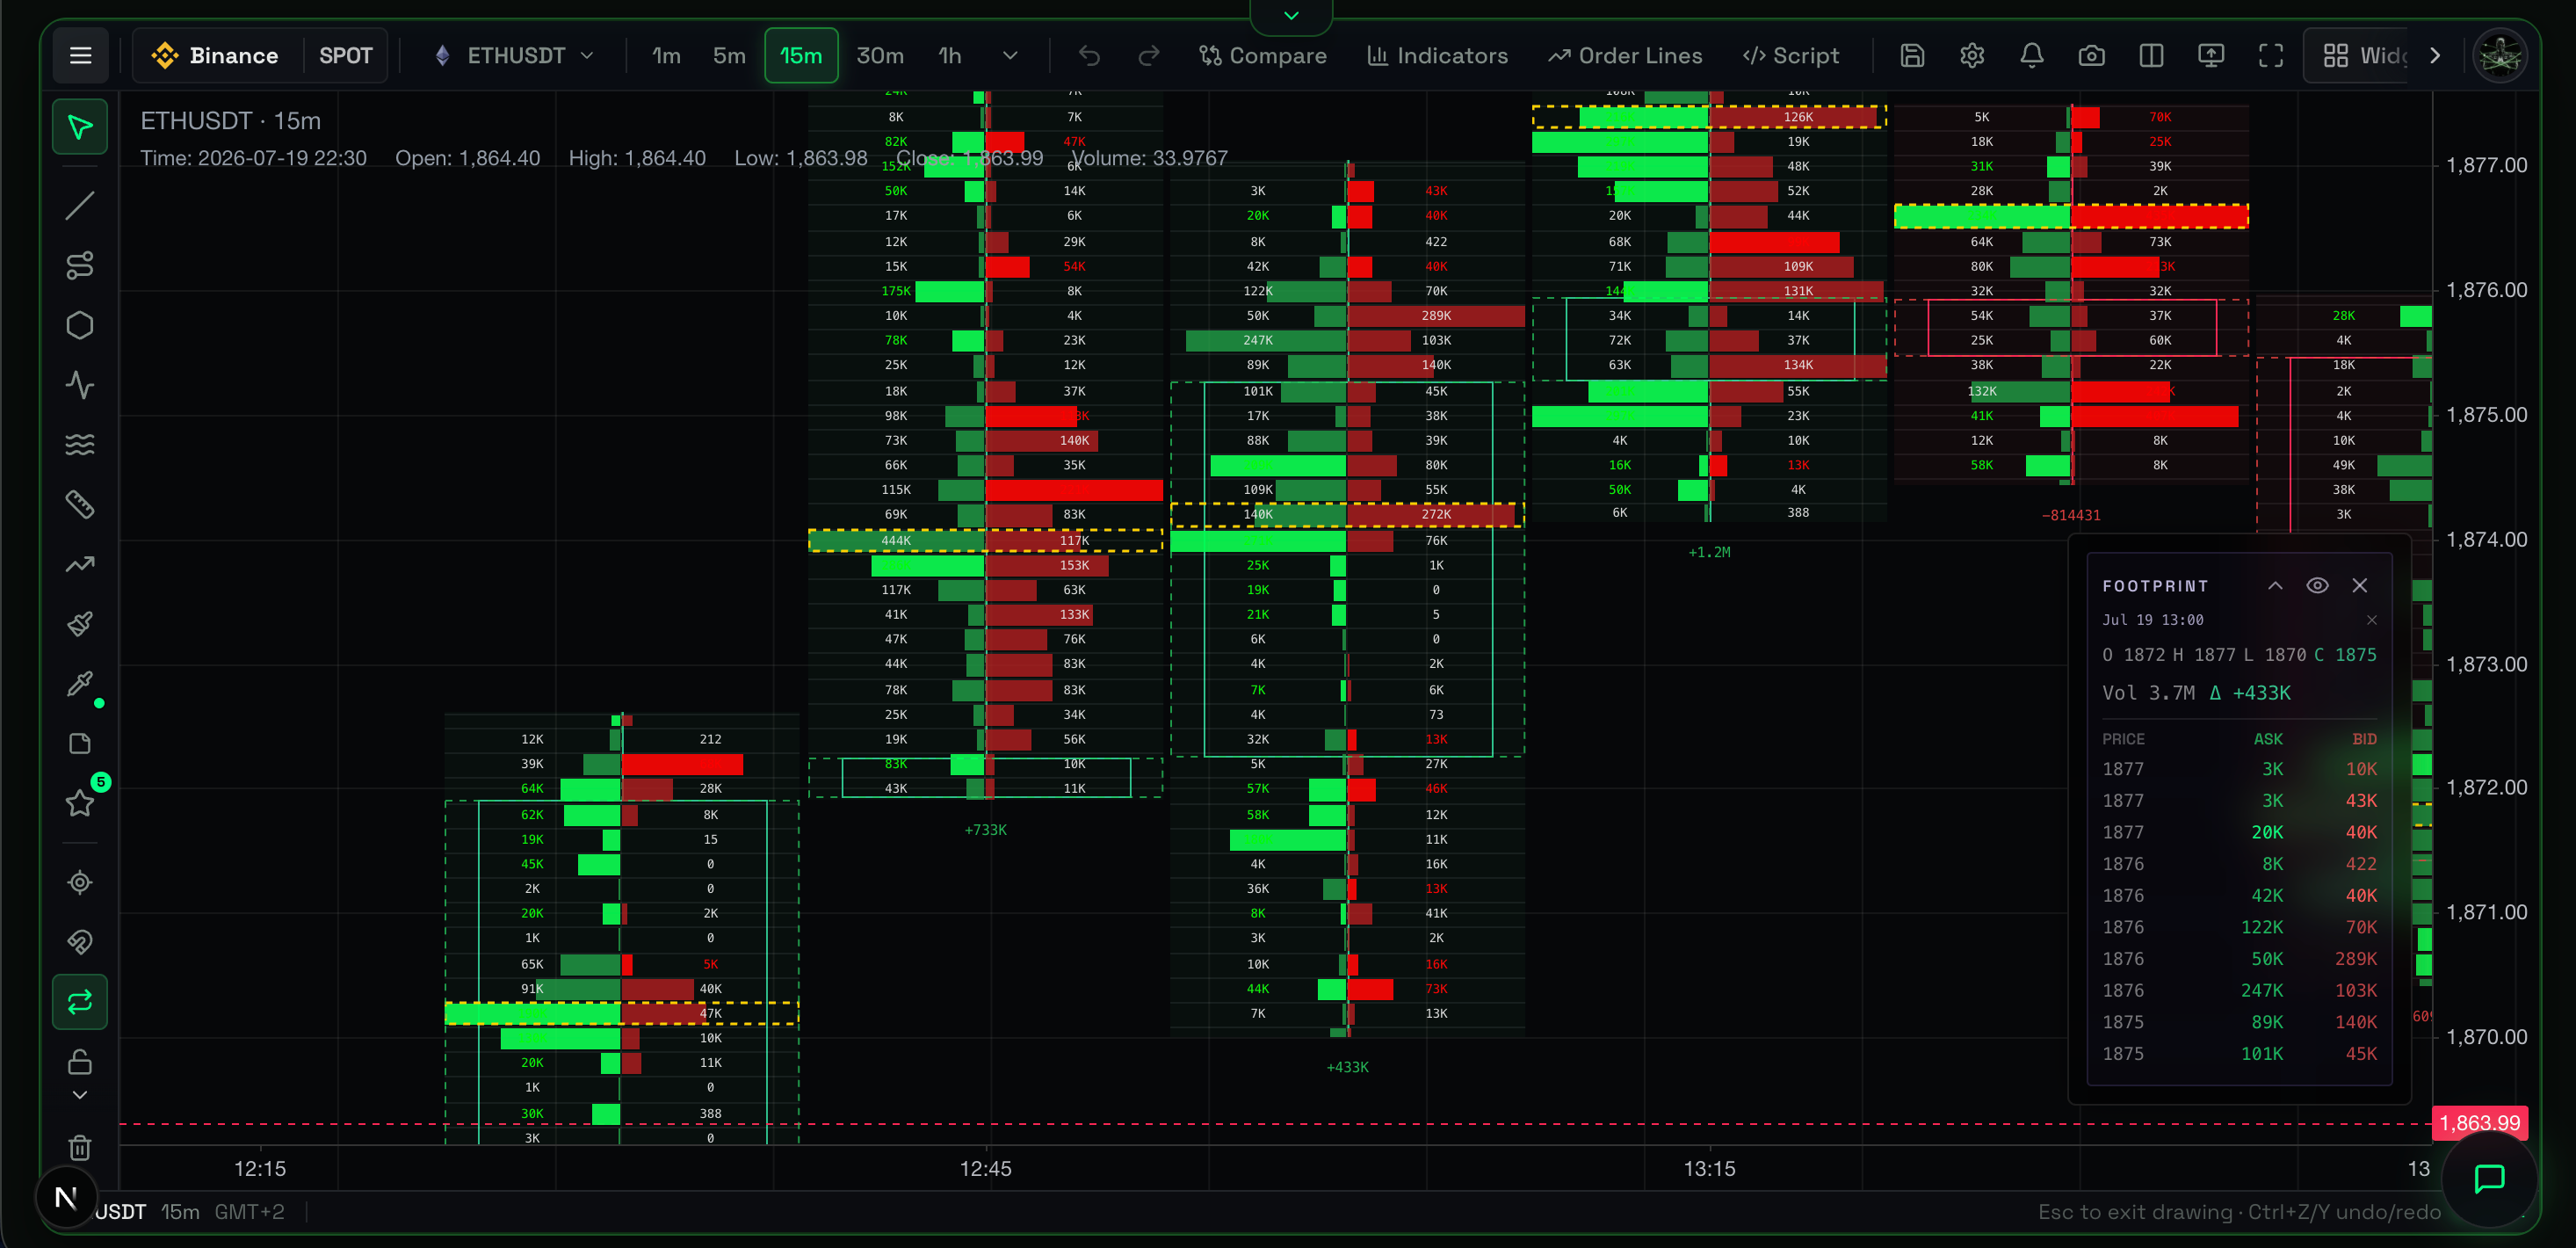Expand the top center pull-down chevron
Image resolution: width=2576 pixels, height=1248 pixels.
[1291, 16]
